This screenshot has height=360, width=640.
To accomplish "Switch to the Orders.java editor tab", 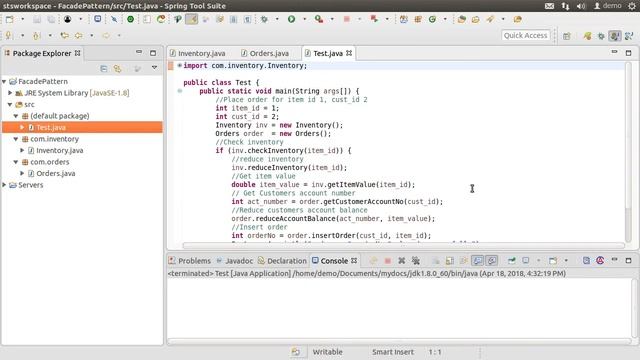I will coord(265,53).
